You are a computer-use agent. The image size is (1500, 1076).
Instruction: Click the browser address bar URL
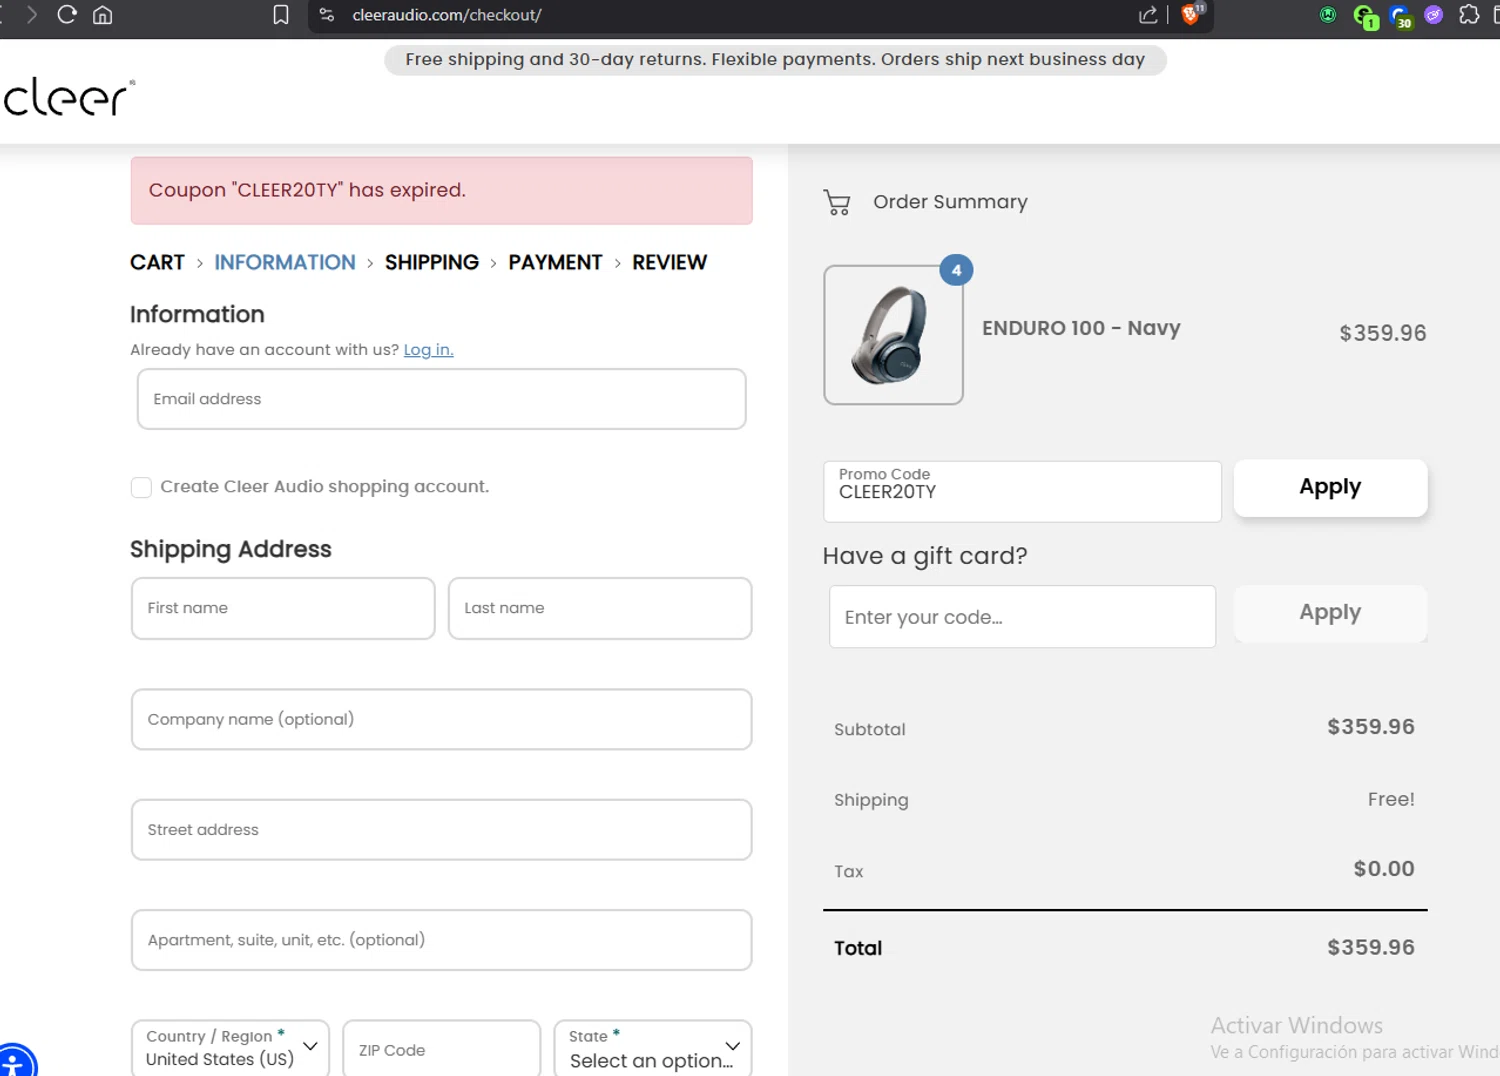[x=447, y=15]
